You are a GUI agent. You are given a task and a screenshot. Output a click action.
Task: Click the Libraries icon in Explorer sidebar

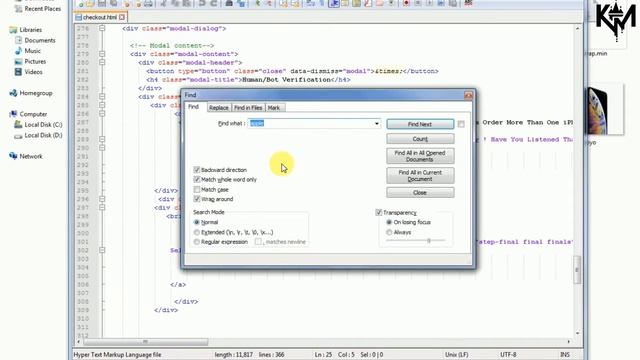[13, 30]
